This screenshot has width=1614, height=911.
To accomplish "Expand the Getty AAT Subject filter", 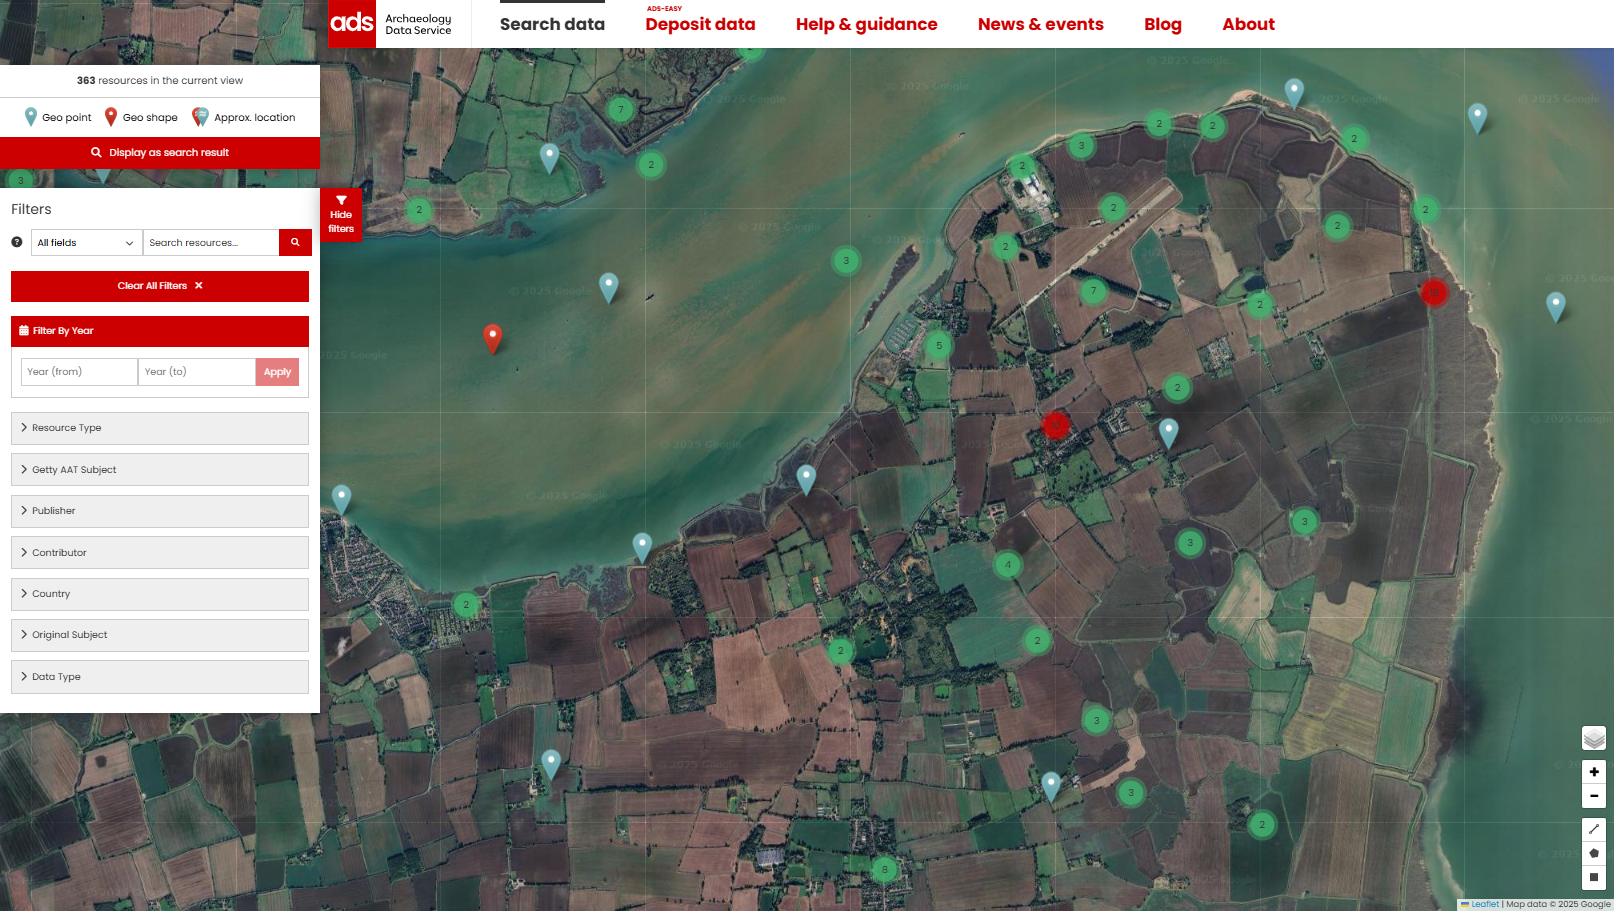I will click(160, 469).
